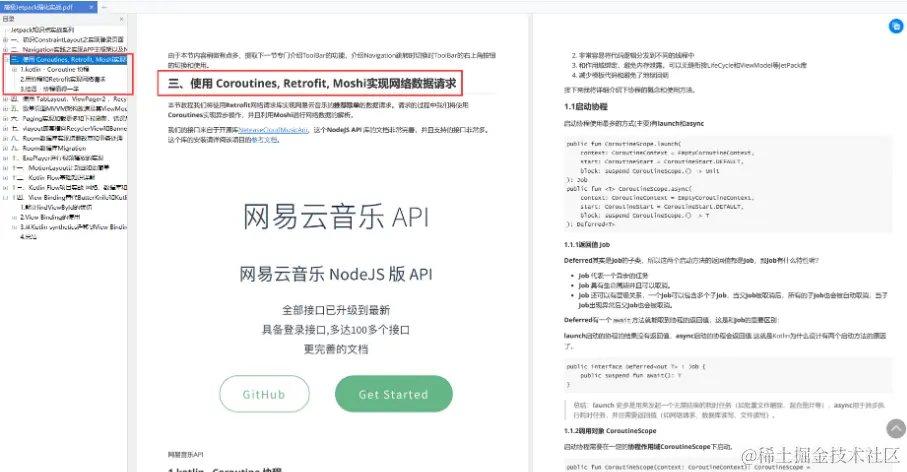Click the green Get Started button

click(393, 394)
